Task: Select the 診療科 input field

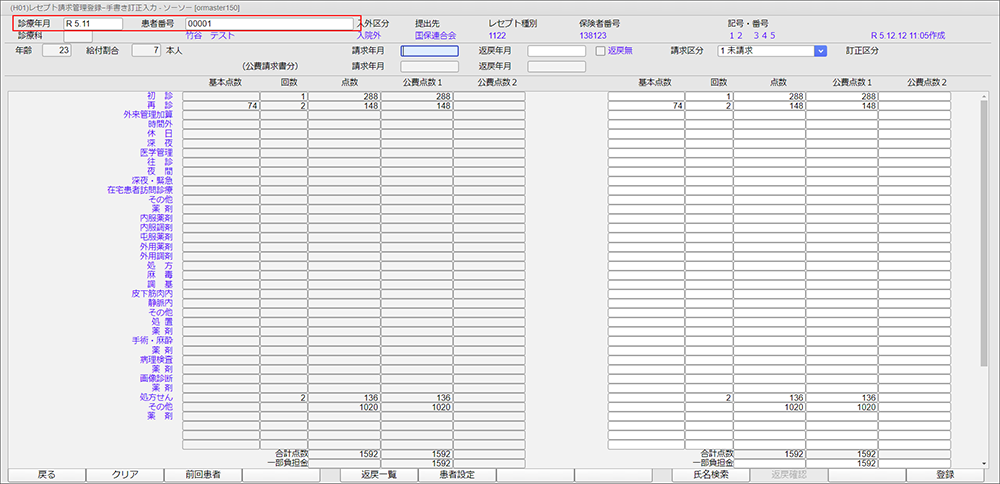Action: point(78,36)
